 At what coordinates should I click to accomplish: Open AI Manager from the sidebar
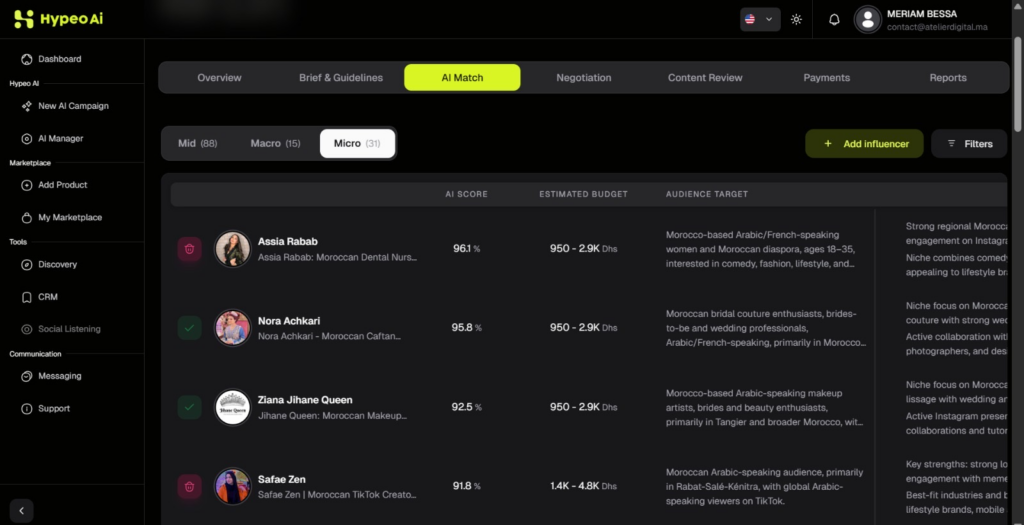[x=60, y=138]
